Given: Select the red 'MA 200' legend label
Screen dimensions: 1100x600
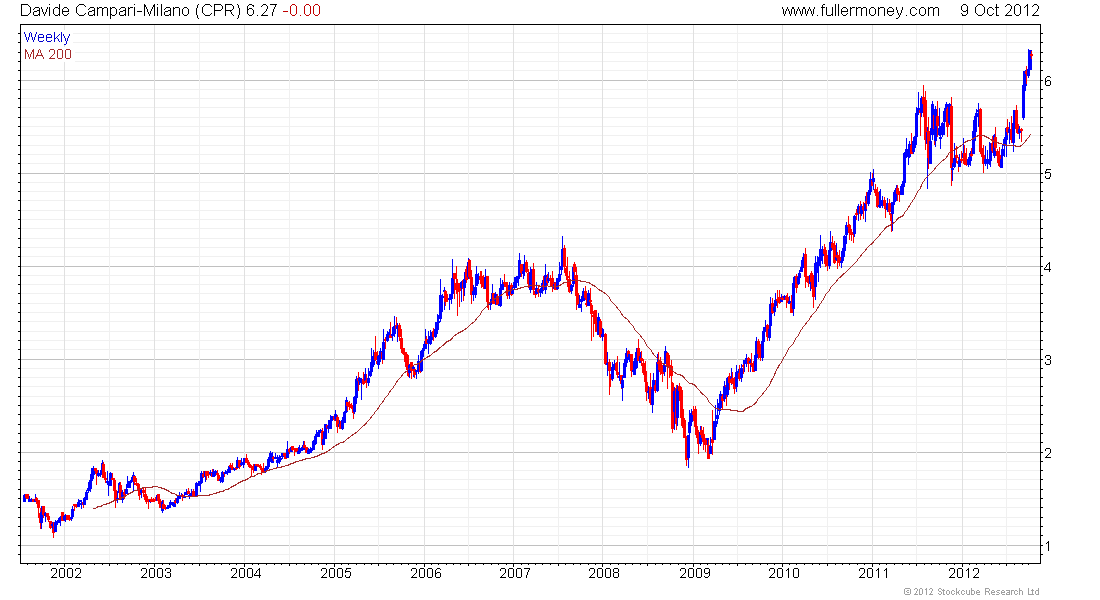Looking at the screenshot, I should (x=48, y=55).
